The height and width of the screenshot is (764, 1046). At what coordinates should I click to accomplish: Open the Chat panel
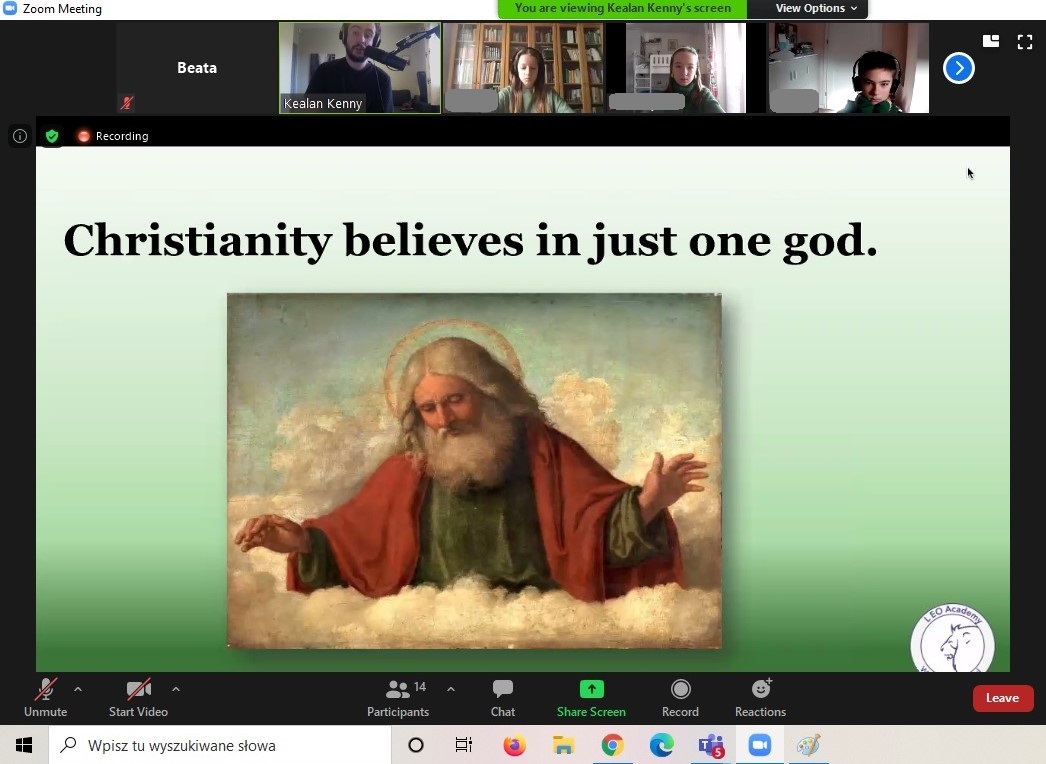pyautogui.click(x=503, y=697)
